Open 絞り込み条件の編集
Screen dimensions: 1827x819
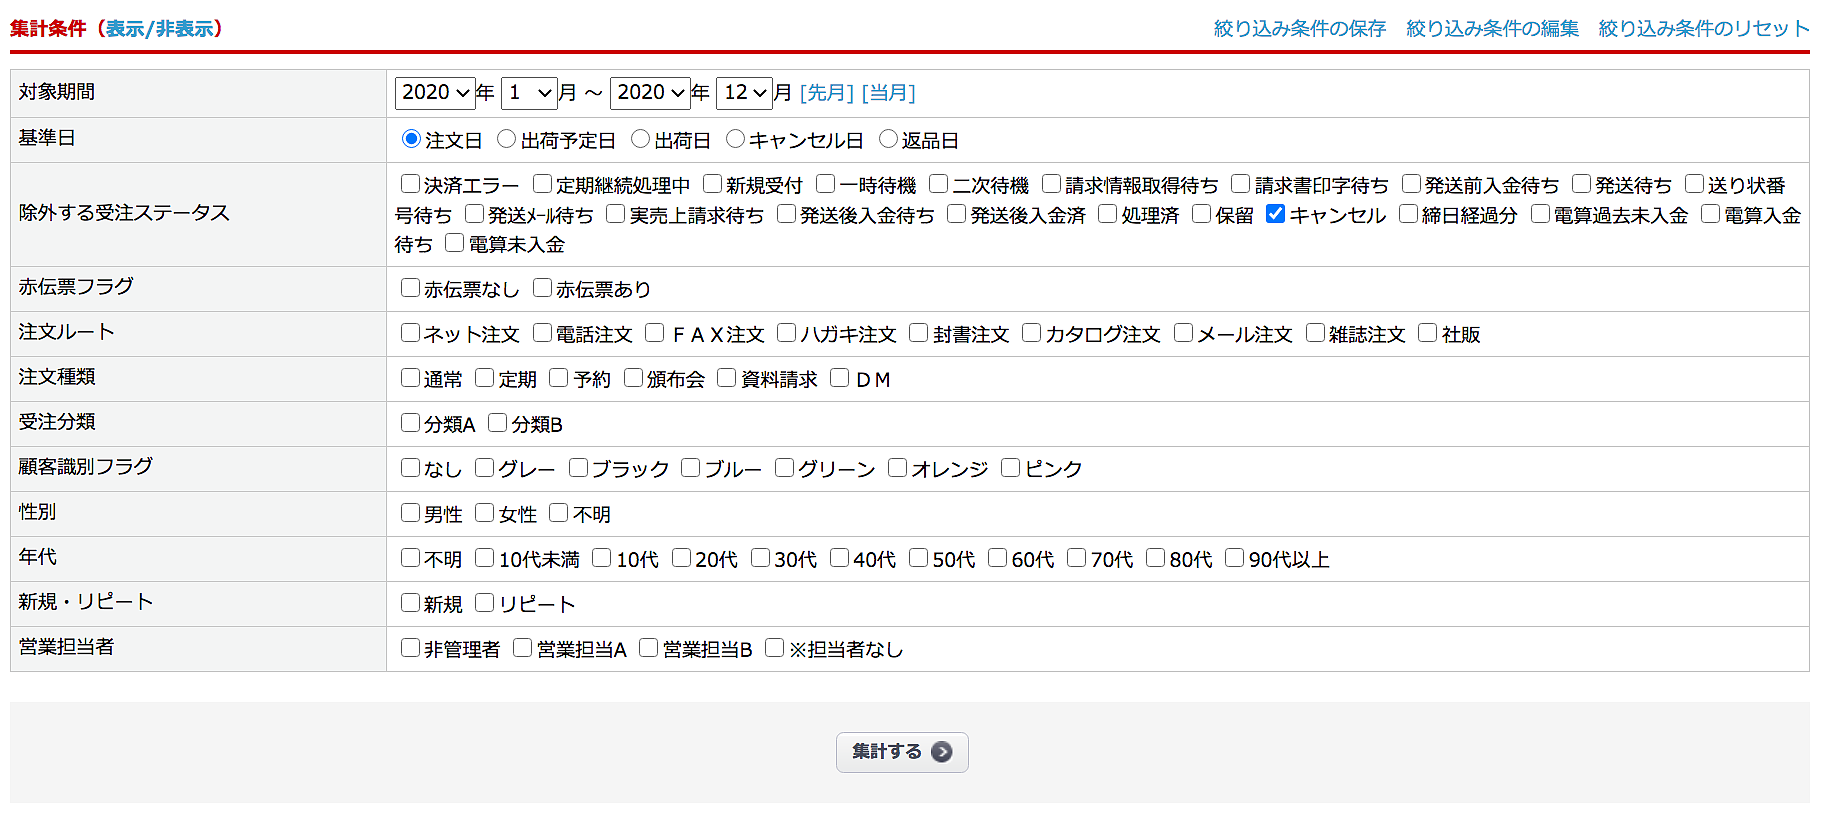coord(1492,29)
